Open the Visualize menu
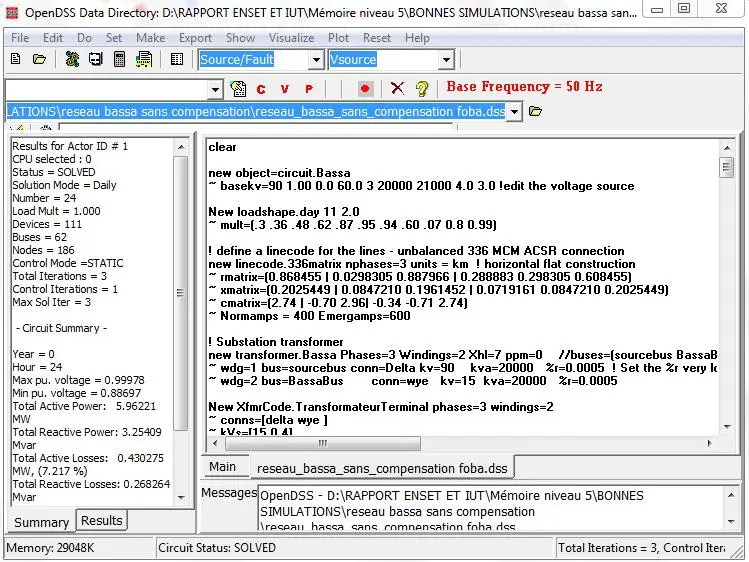 pyautogui.click(x=291, y=38)
